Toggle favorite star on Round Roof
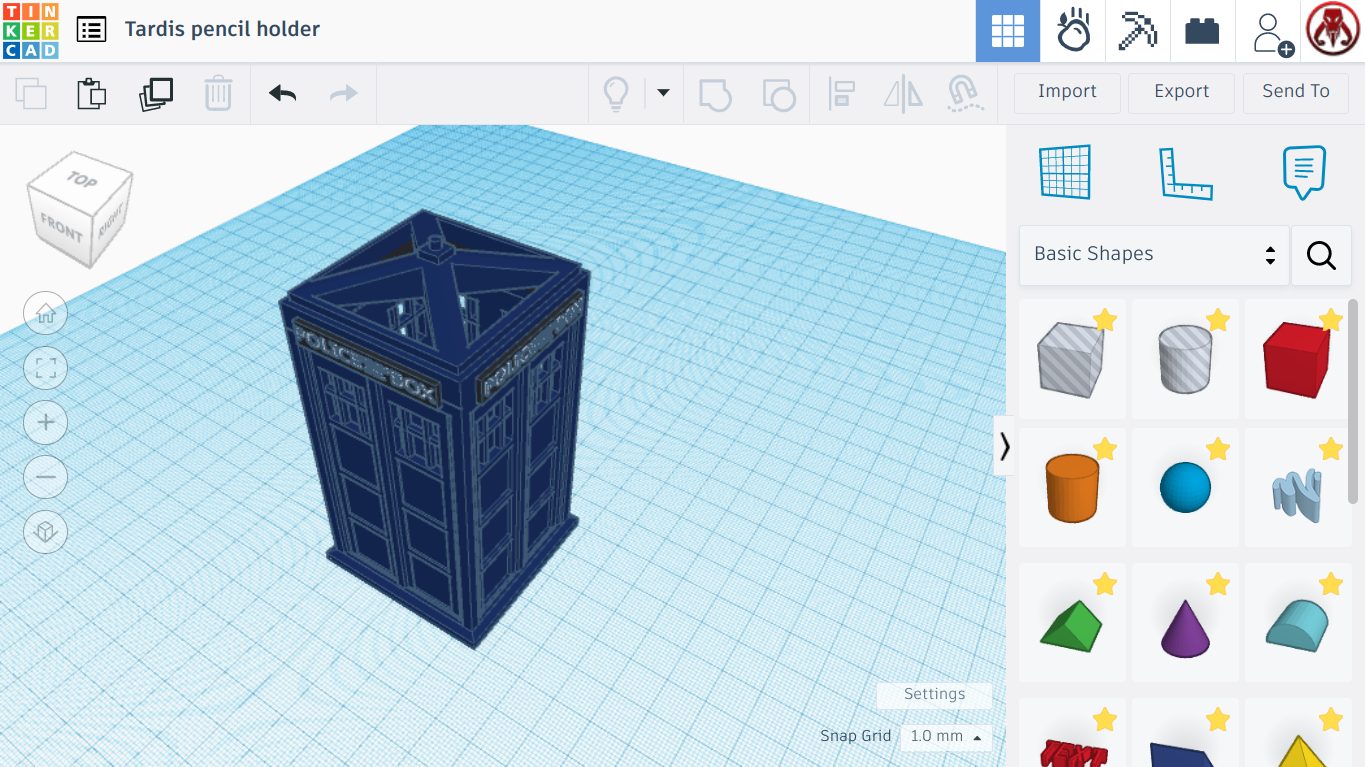This screenshot has height=767, width=1365. 1330,584
